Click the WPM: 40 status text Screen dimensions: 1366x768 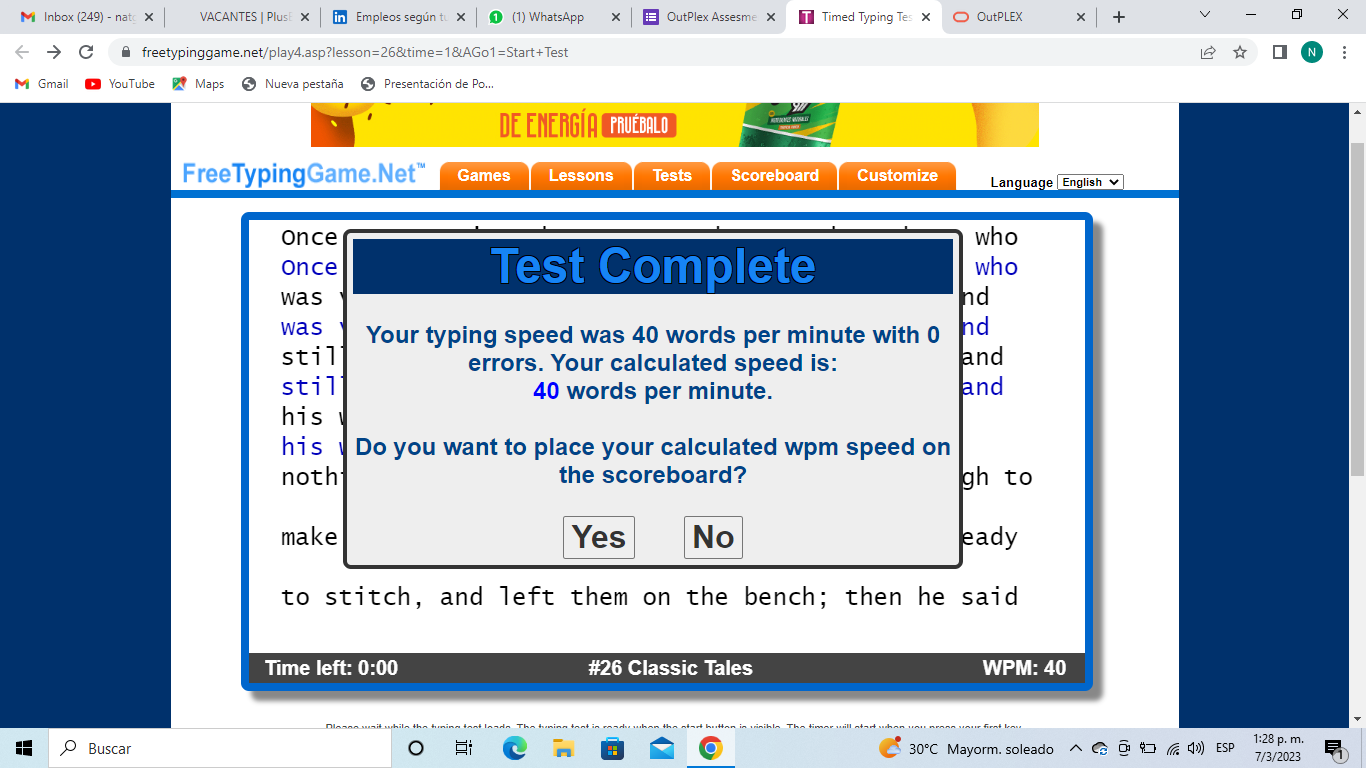point(1024,668)
